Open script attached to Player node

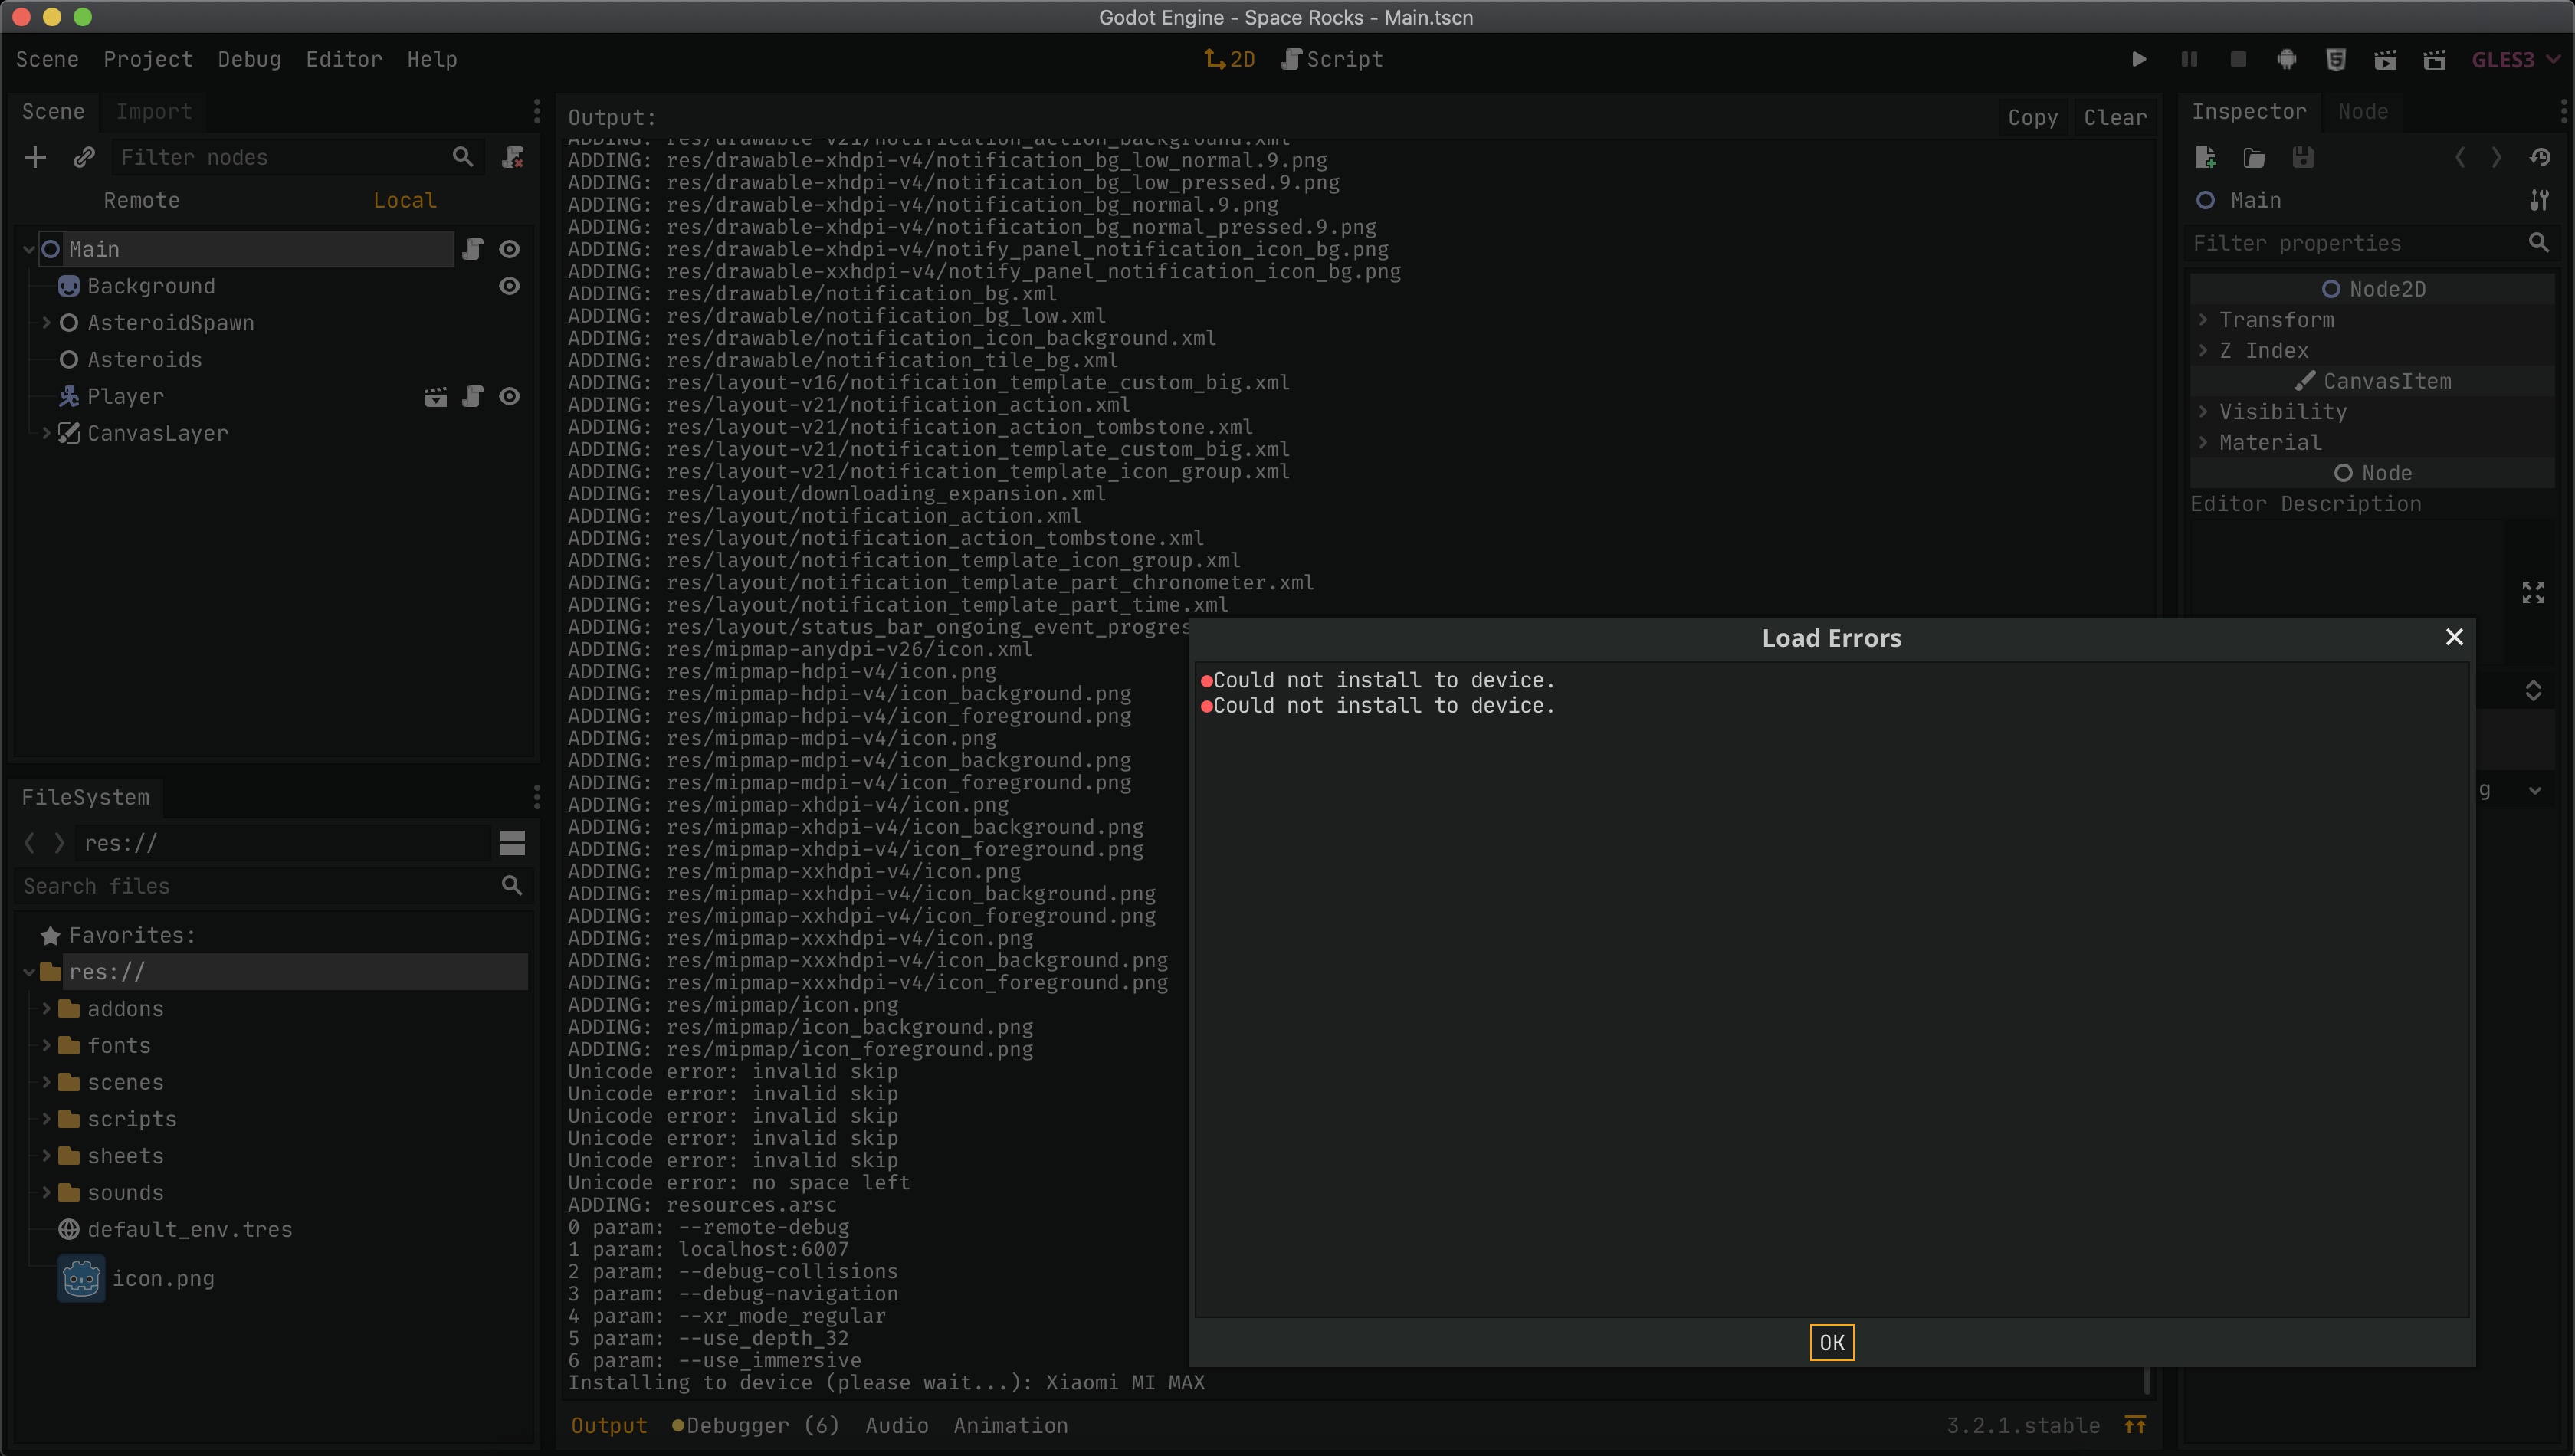473,396
